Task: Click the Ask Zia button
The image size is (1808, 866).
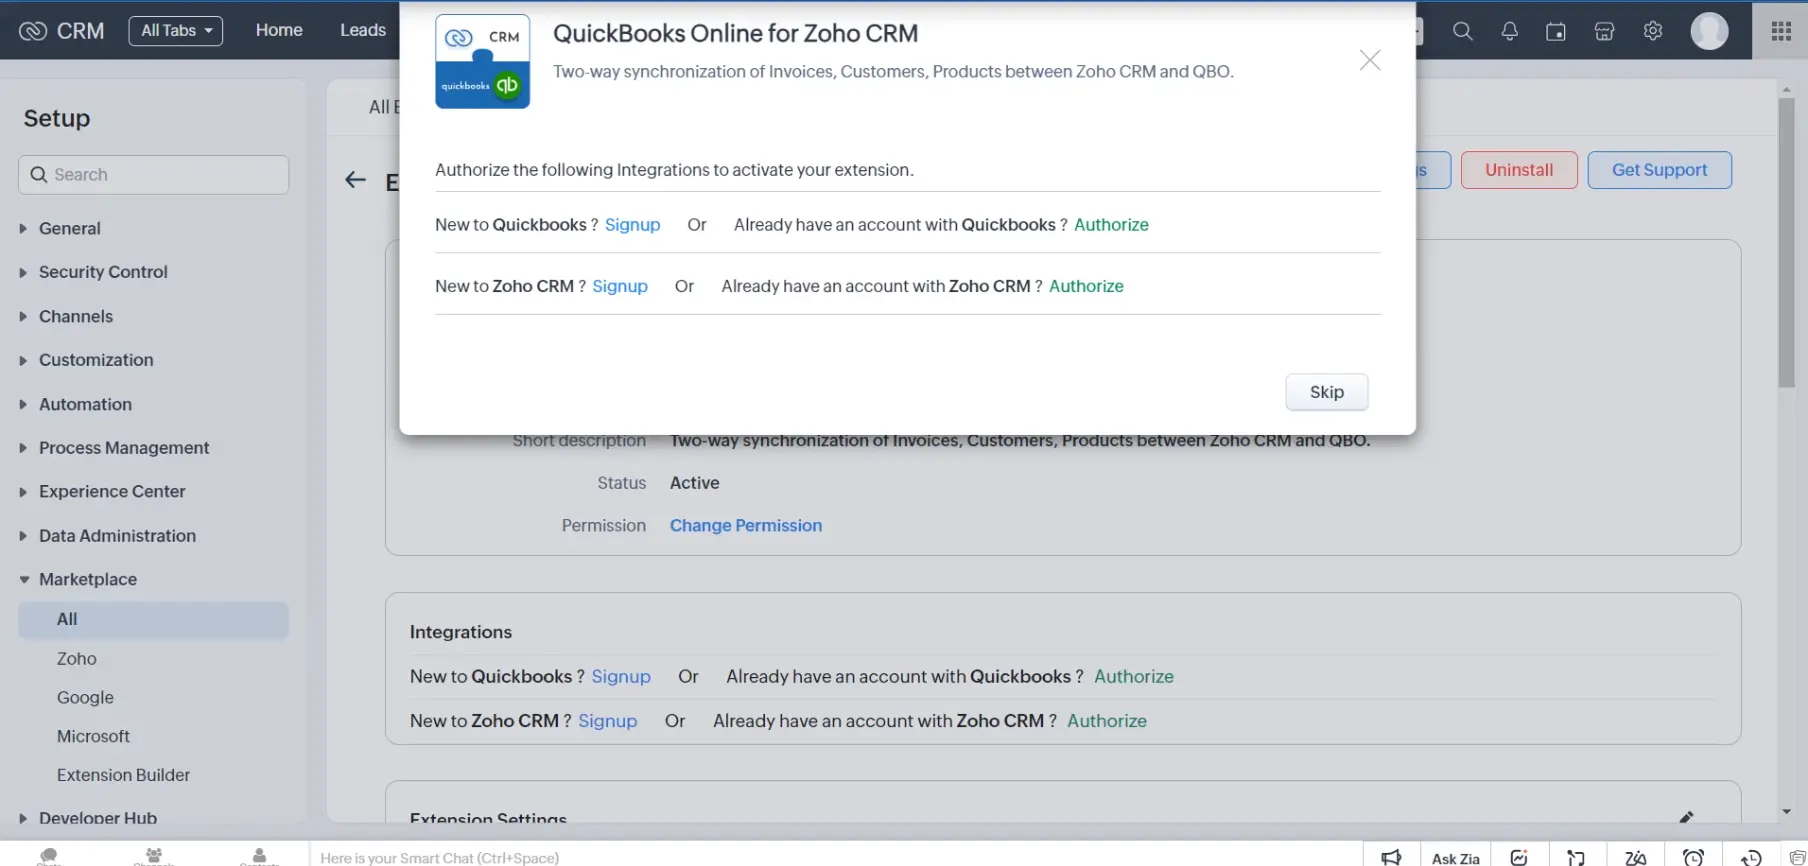Action: (1455, 858)
